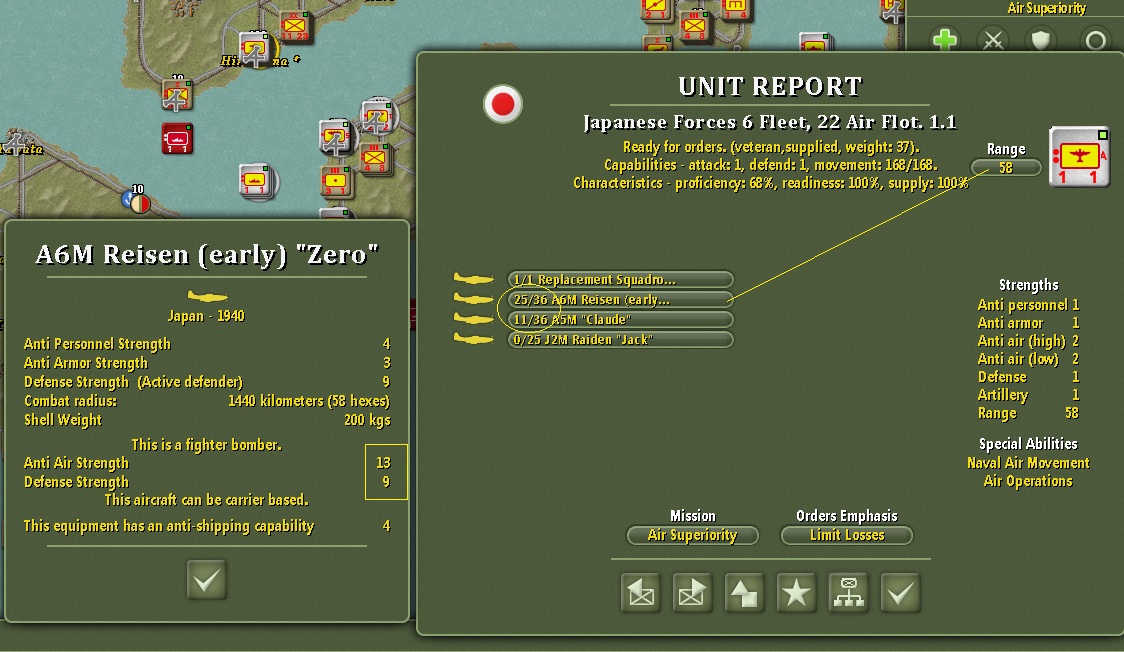Change the Air Superiority mission setting
This screenshot has width=1124, height=652.
point(692,535)
